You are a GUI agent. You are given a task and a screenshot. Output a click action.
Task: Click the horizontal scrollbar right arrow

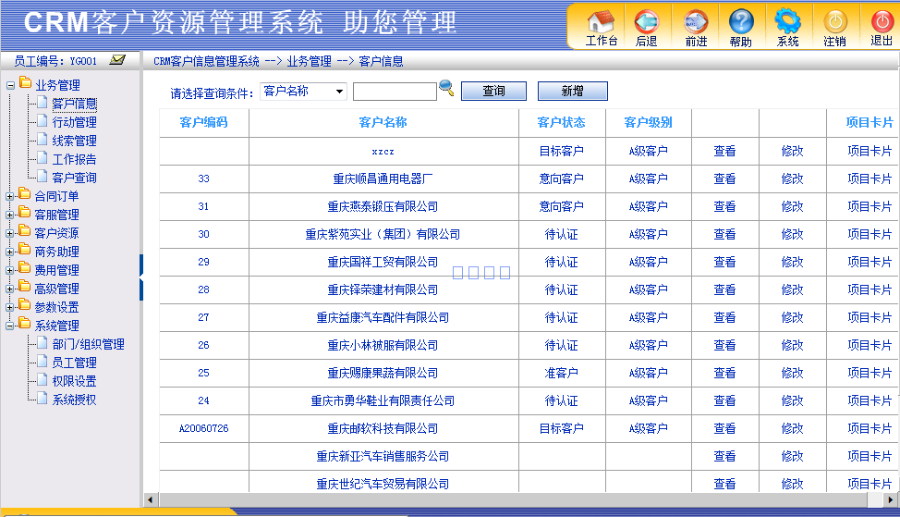[890, 500]
